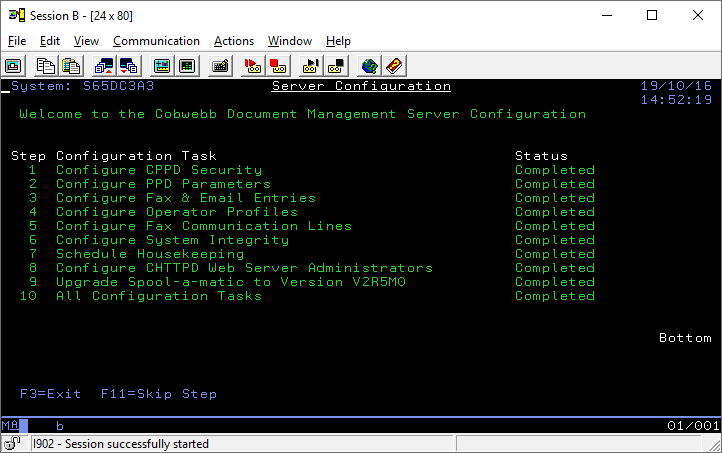The height and width of the screenshot is (453, 722).
Task: Select step 1 Configure CPPD Security
Action: click(159, 170)
